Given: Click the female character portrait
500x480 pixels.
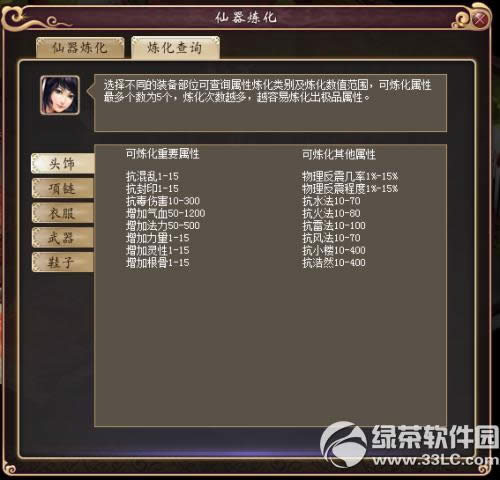Looking at the screenshot, I should [60, 95].
